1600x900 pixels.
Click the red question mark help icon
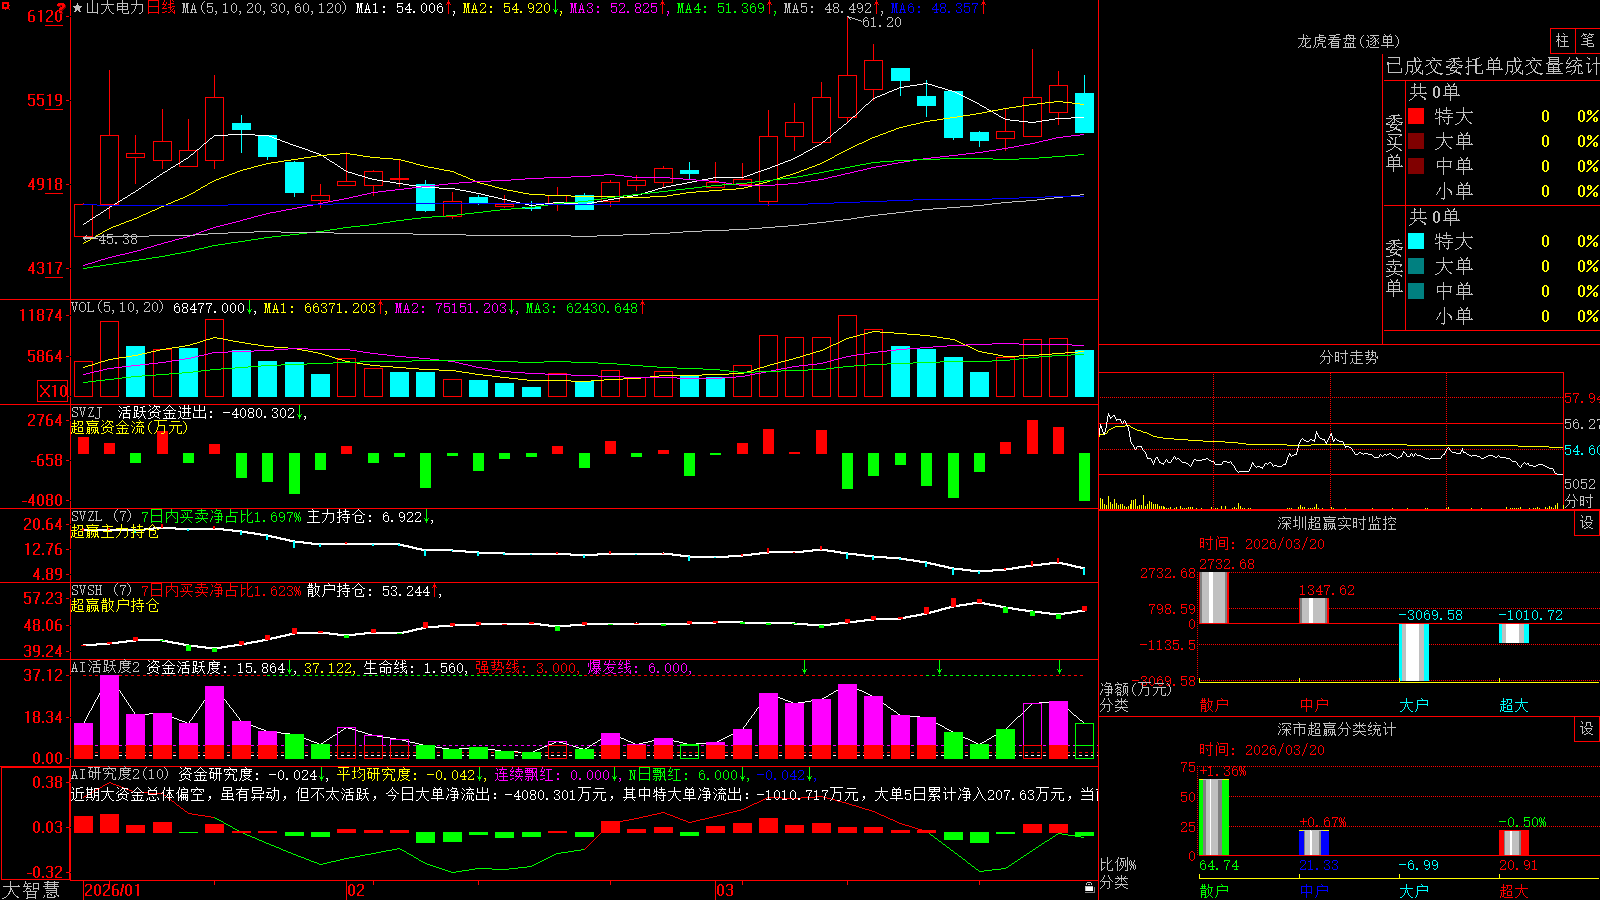[x=62, y=6]
